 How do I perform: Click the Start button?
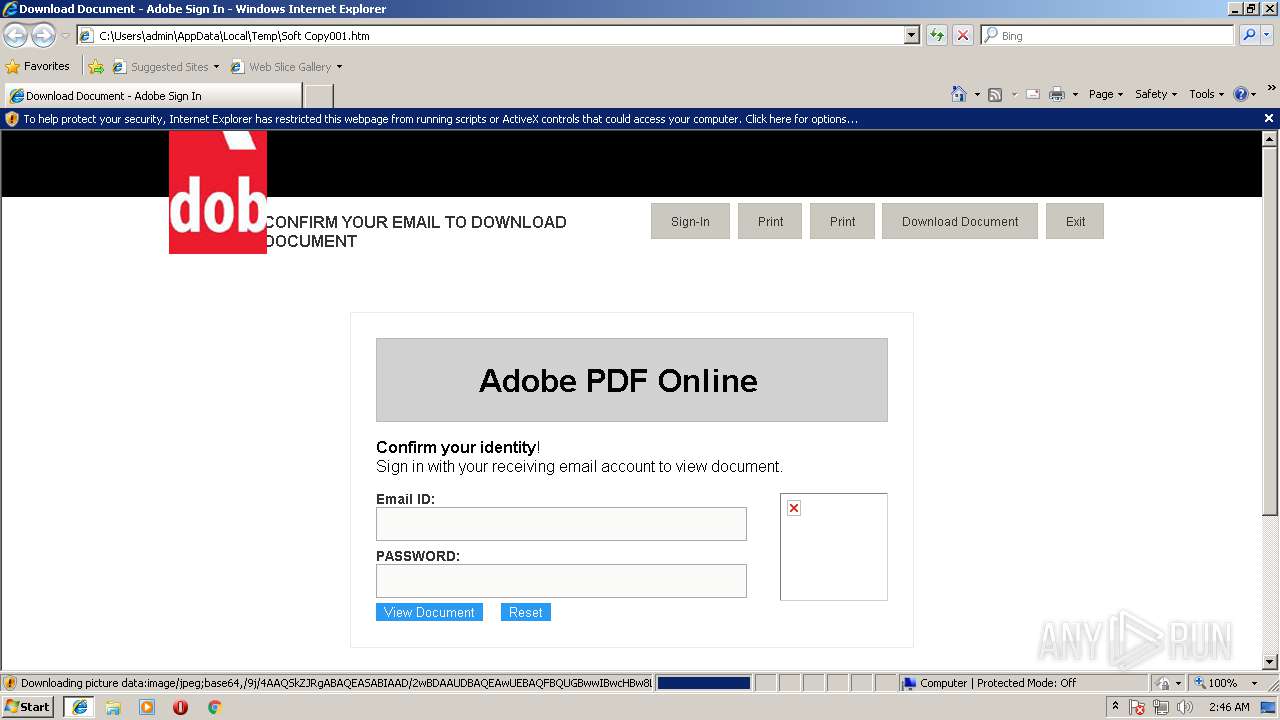click(x=28, y=707)
